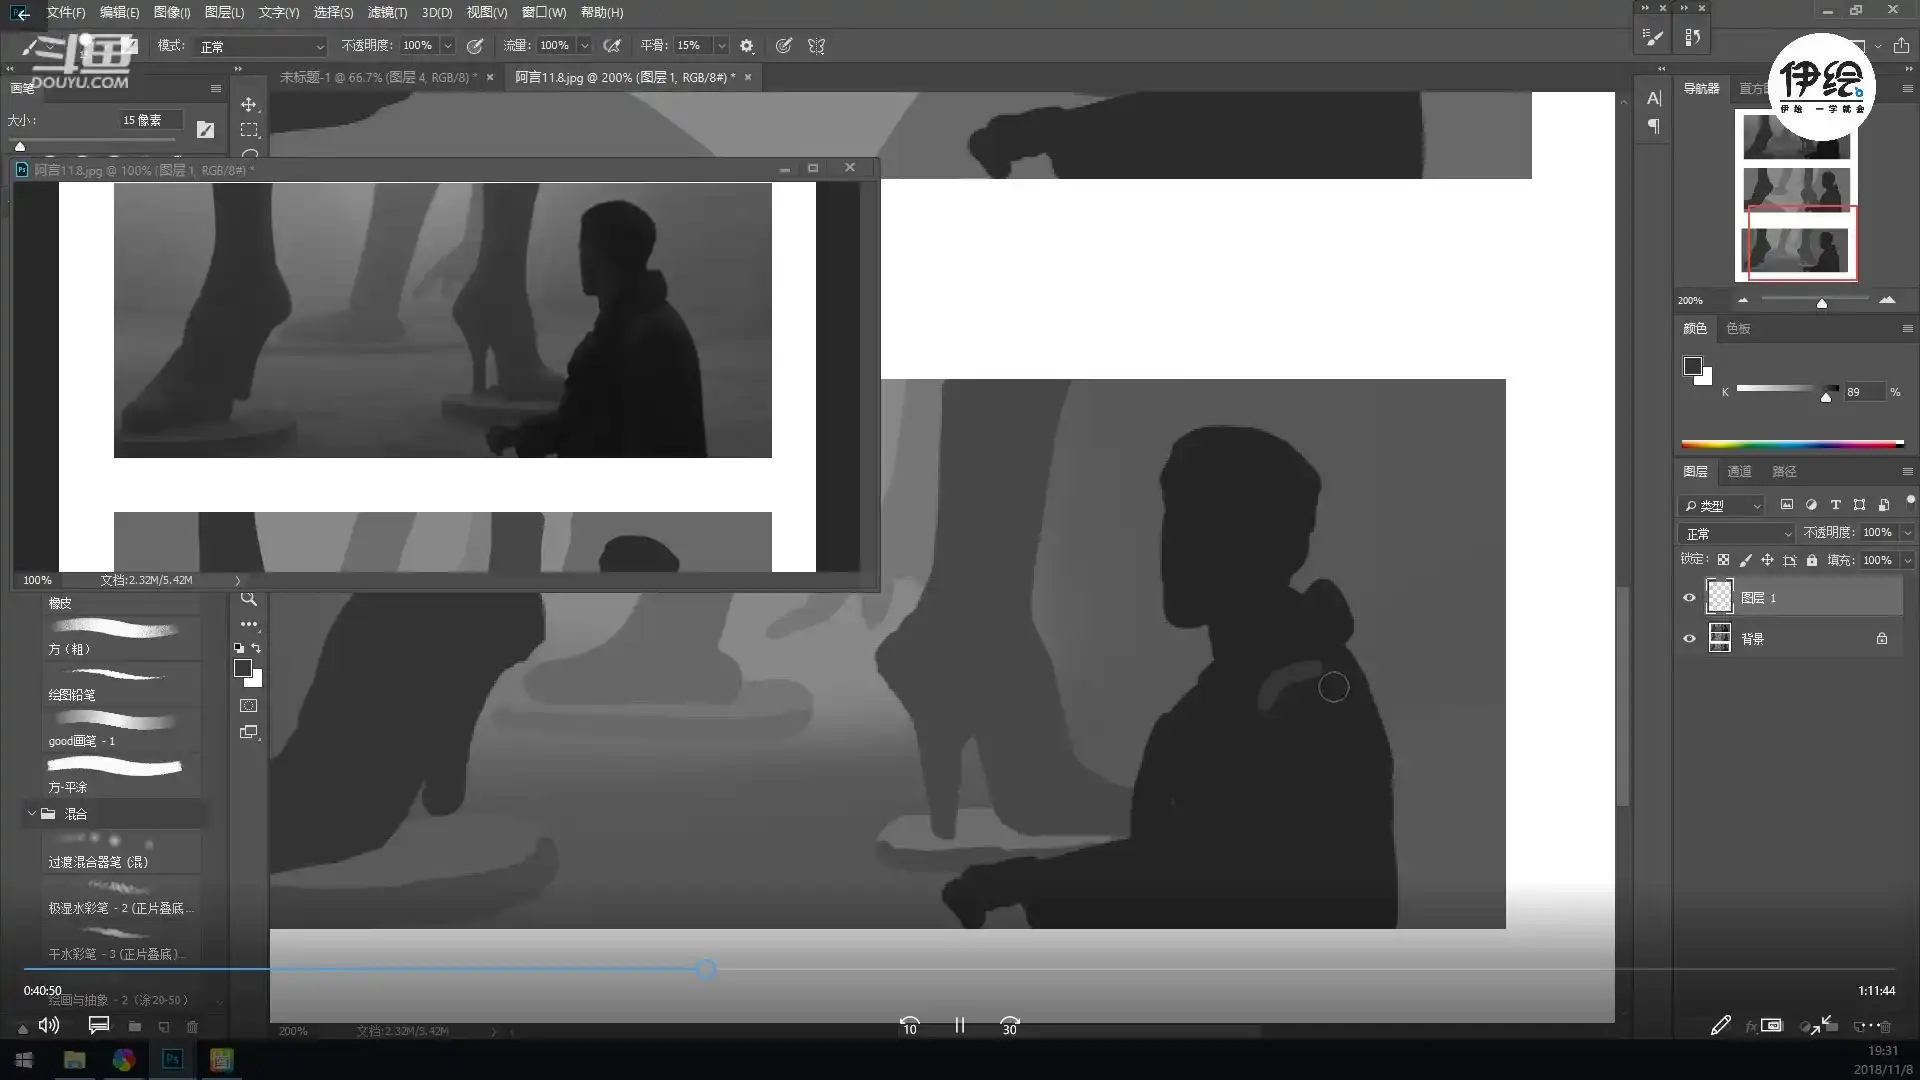
Task: Pause the video playback
Action: 959,1026
